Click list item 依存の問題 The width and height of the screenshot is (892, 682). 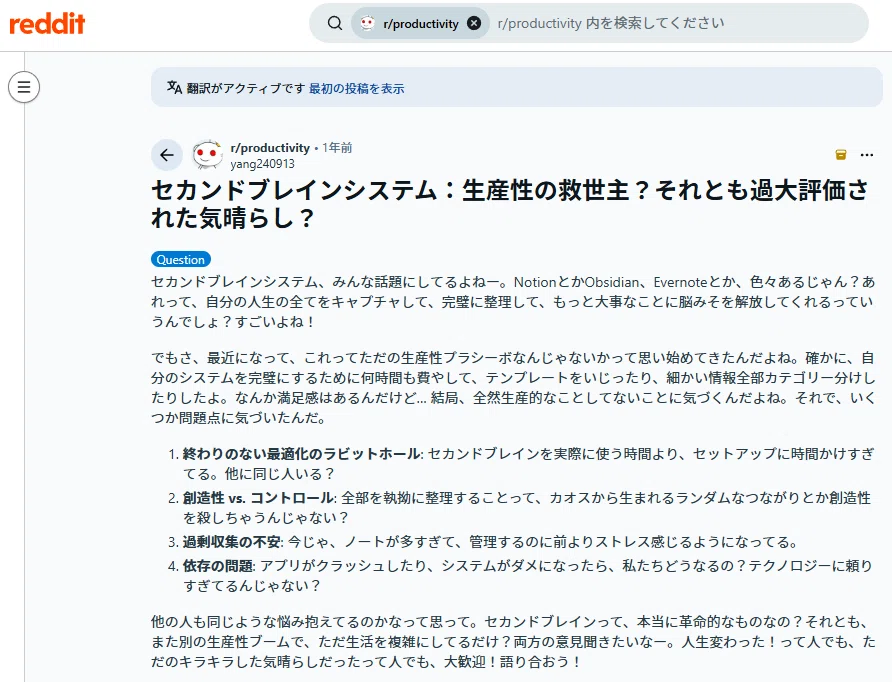tap(527, 576)
